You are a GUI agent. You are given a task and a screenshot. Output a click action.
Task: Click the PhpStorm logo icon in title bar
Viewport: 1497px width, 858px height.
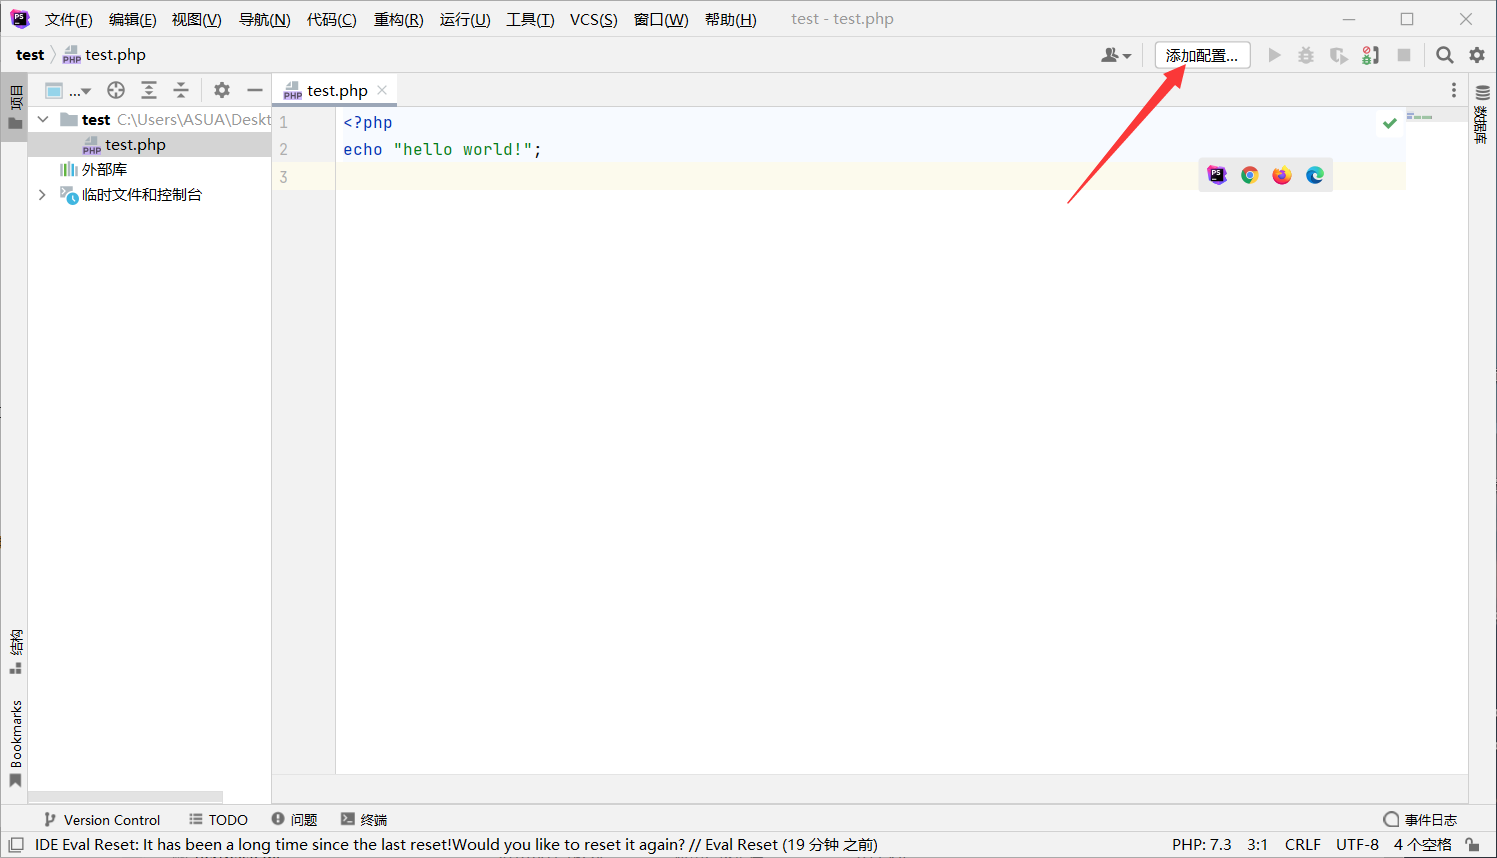click(x=20, y=19)
